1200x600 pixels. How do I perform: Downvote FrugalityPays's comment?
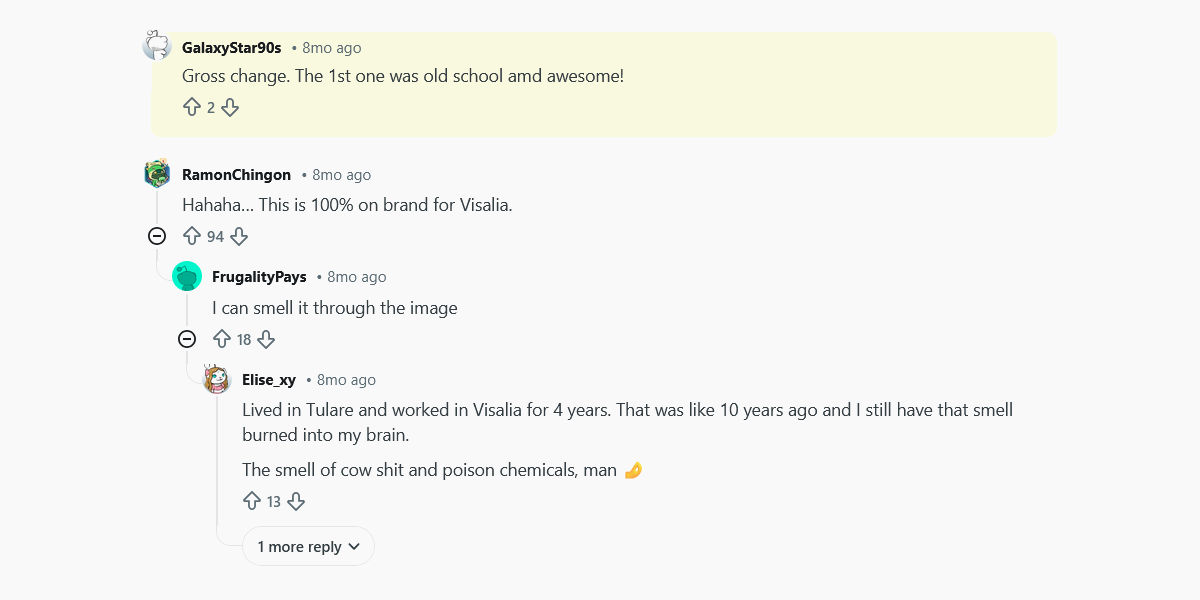point(266,339)
